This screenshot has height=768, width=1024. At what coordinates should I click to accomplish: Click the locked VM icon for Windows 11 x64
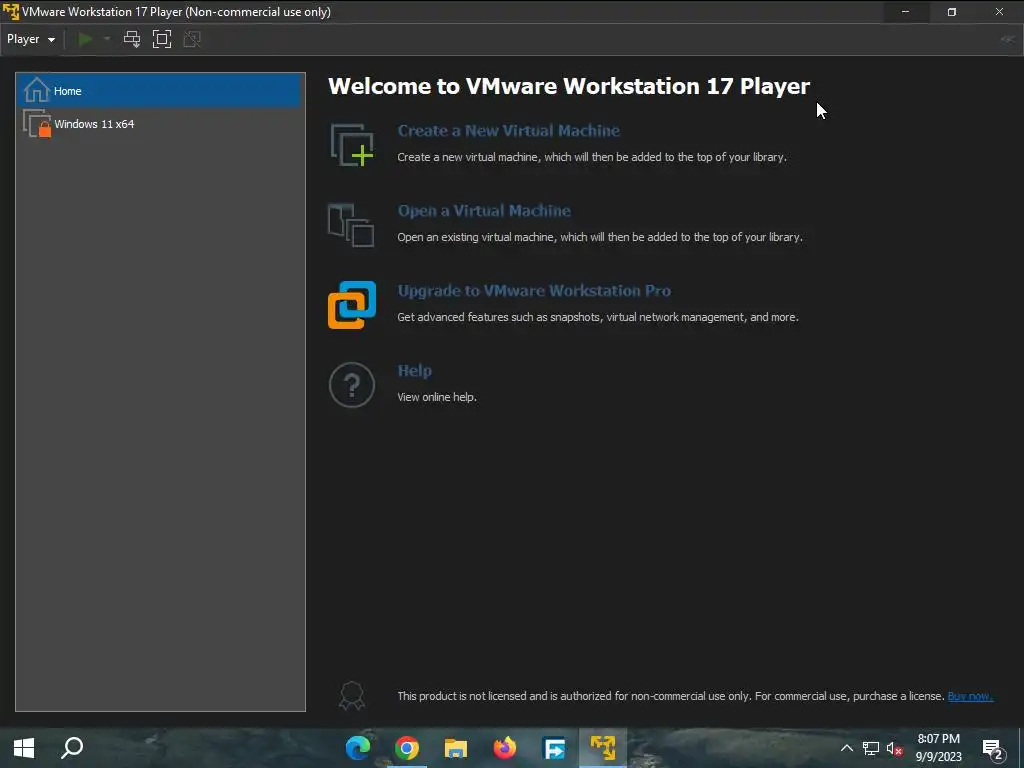(x=37, y=123)
